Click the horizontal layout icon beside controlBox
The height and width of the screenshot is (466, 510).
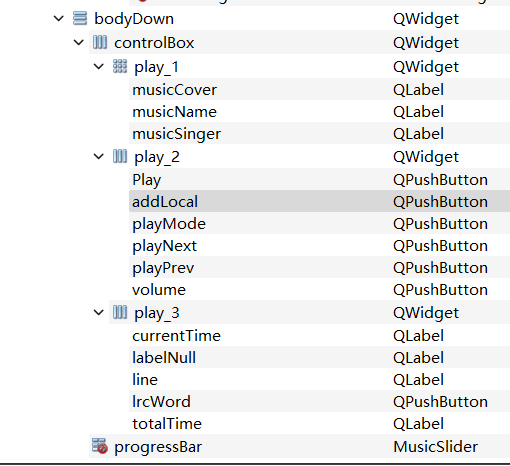(x=100, y=42)
